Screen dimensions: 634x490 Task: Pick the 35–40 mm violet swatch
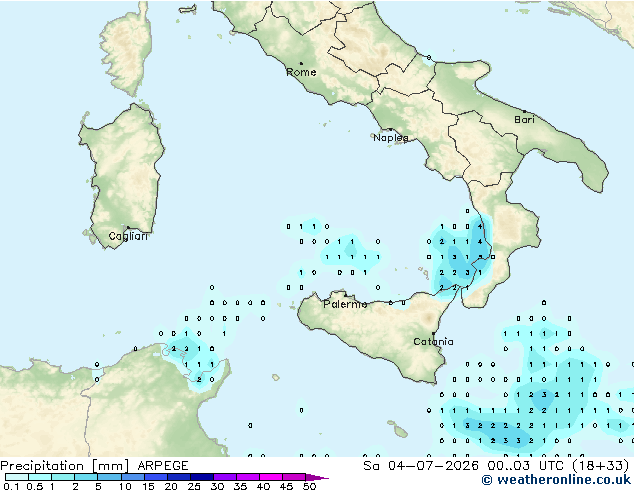(x=247, y=477)
